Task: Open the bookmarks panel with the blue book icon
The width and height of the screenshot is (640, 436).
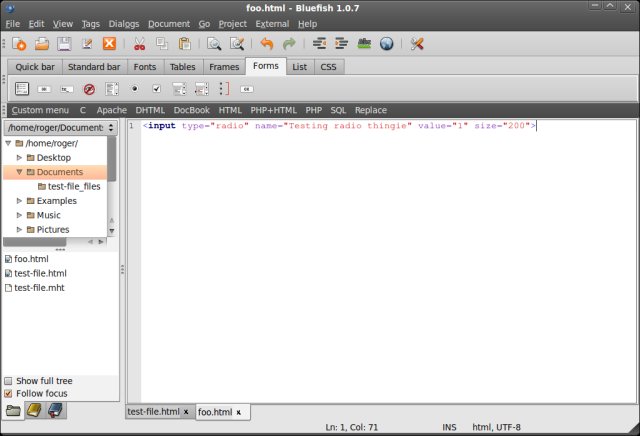Action: coord(55,411)
